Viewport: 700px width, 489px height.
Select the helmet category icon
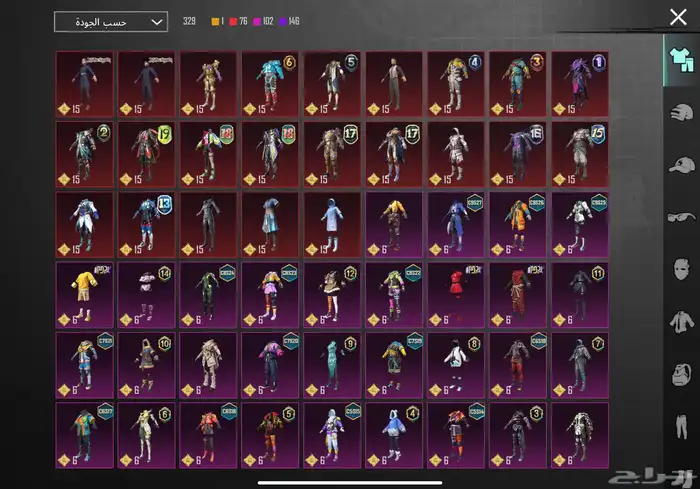click(679, 111)
